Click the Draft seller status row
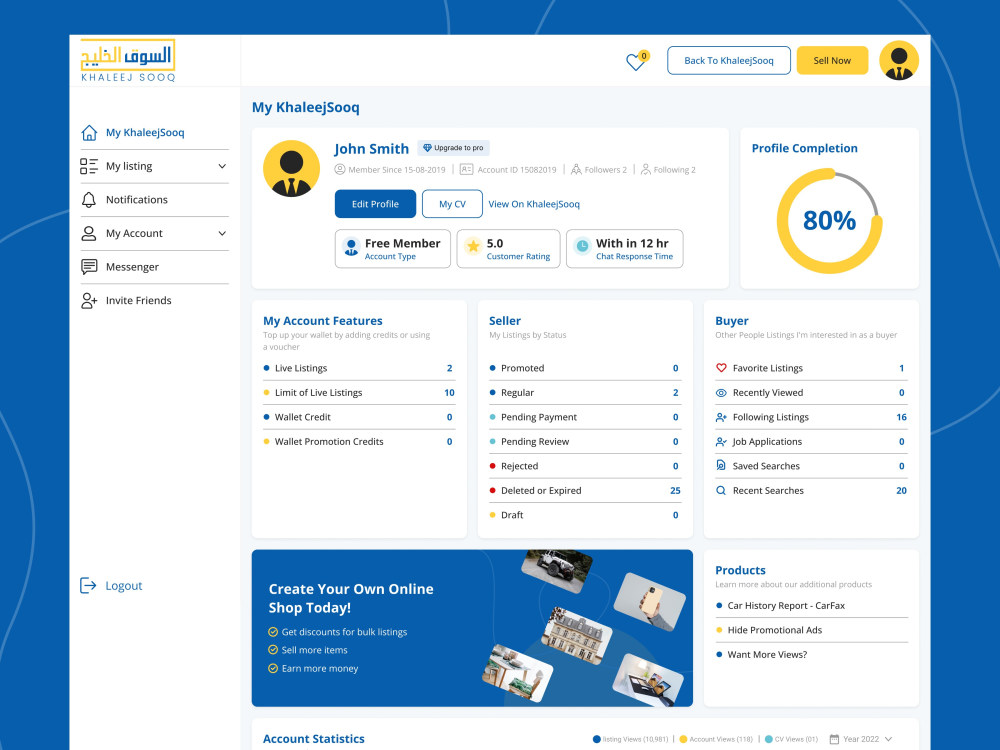This screenshot has height=750, width=1000. click(585, 515)
